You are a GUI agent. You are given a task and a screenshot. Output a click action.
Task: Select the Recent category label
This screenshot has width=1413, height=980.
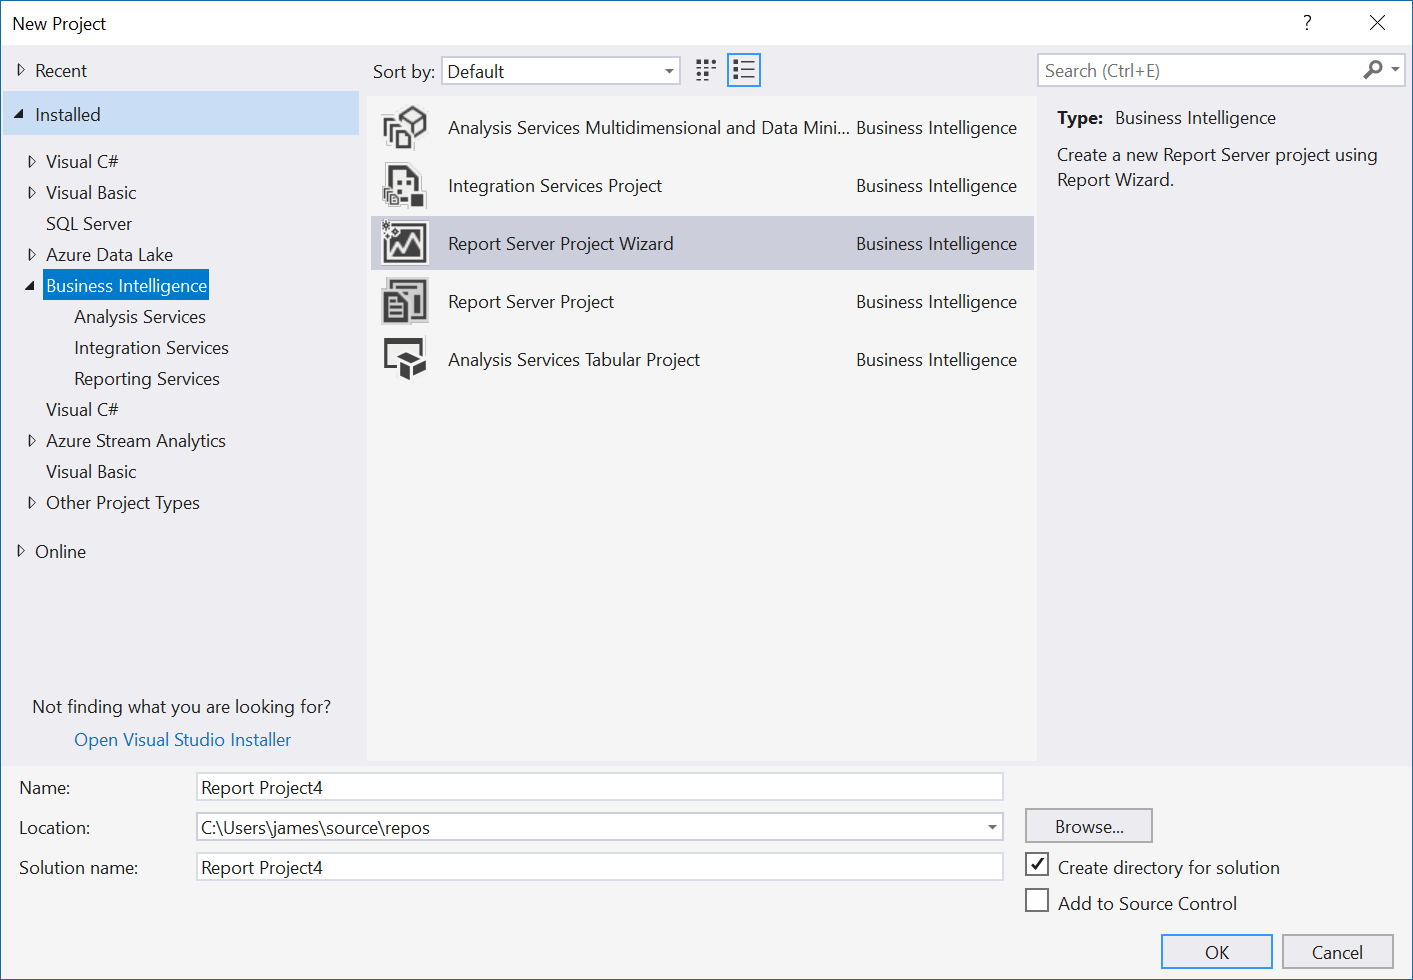point(61,71)
